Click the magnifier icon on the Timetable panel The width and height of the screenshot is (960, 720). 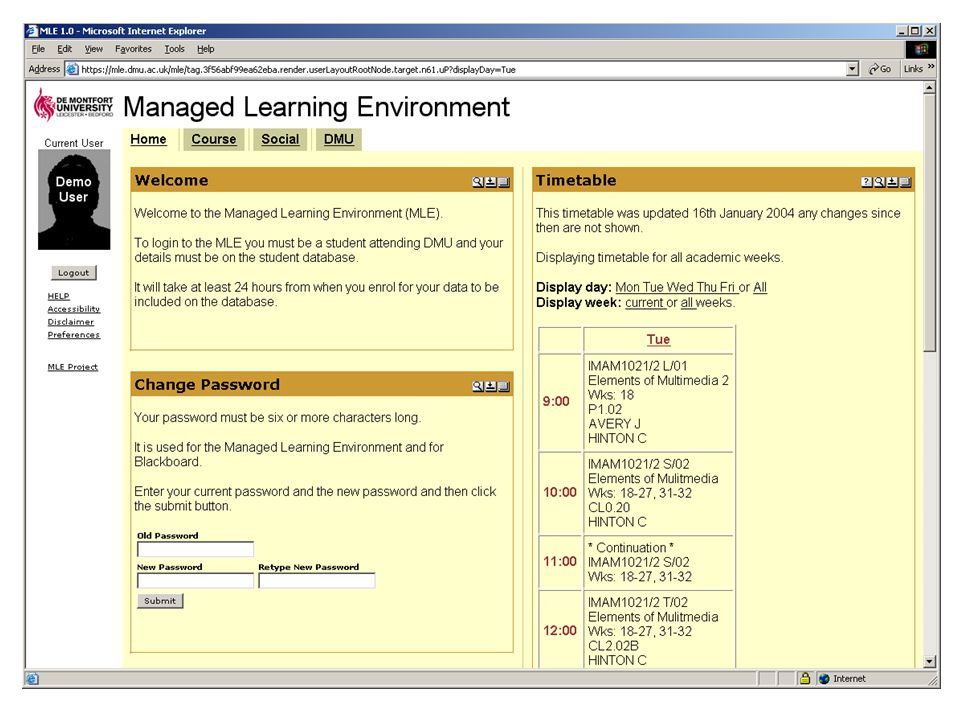879,182
